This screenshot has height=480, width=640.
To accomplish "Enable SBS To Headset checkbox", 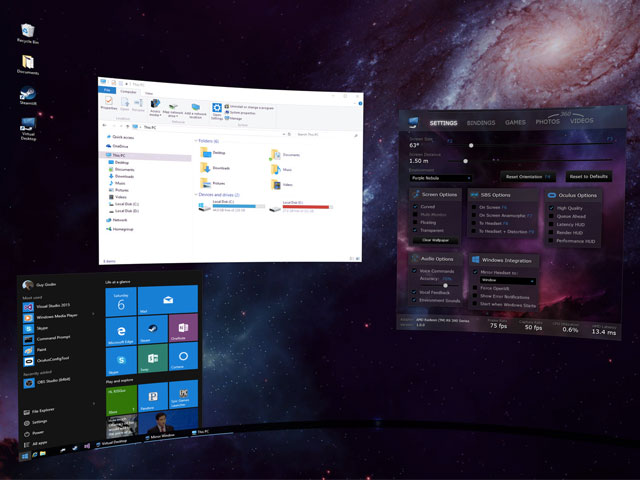I will (474, 223).
